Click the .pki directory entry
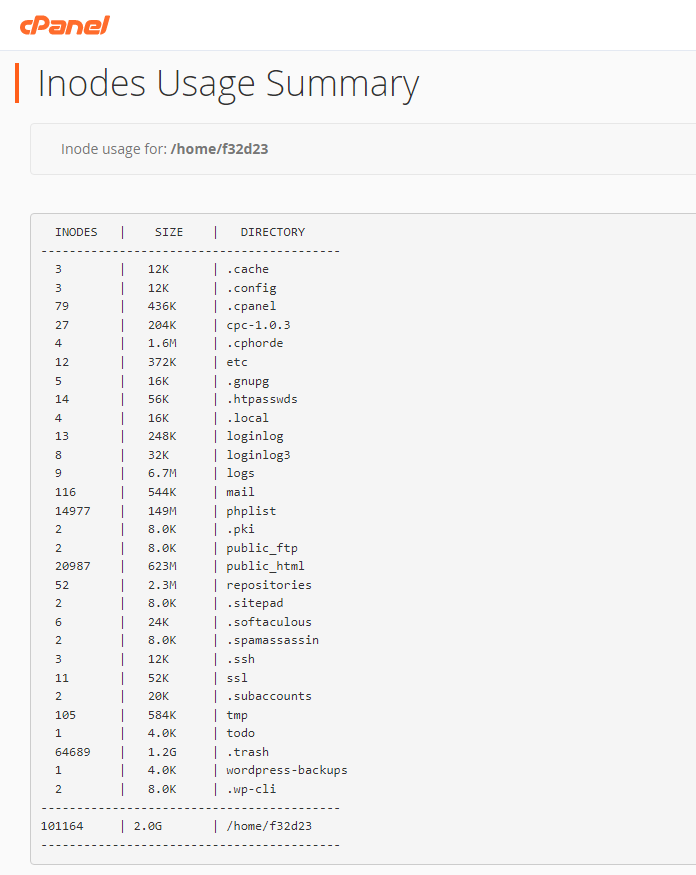 (x=241, y=529)
